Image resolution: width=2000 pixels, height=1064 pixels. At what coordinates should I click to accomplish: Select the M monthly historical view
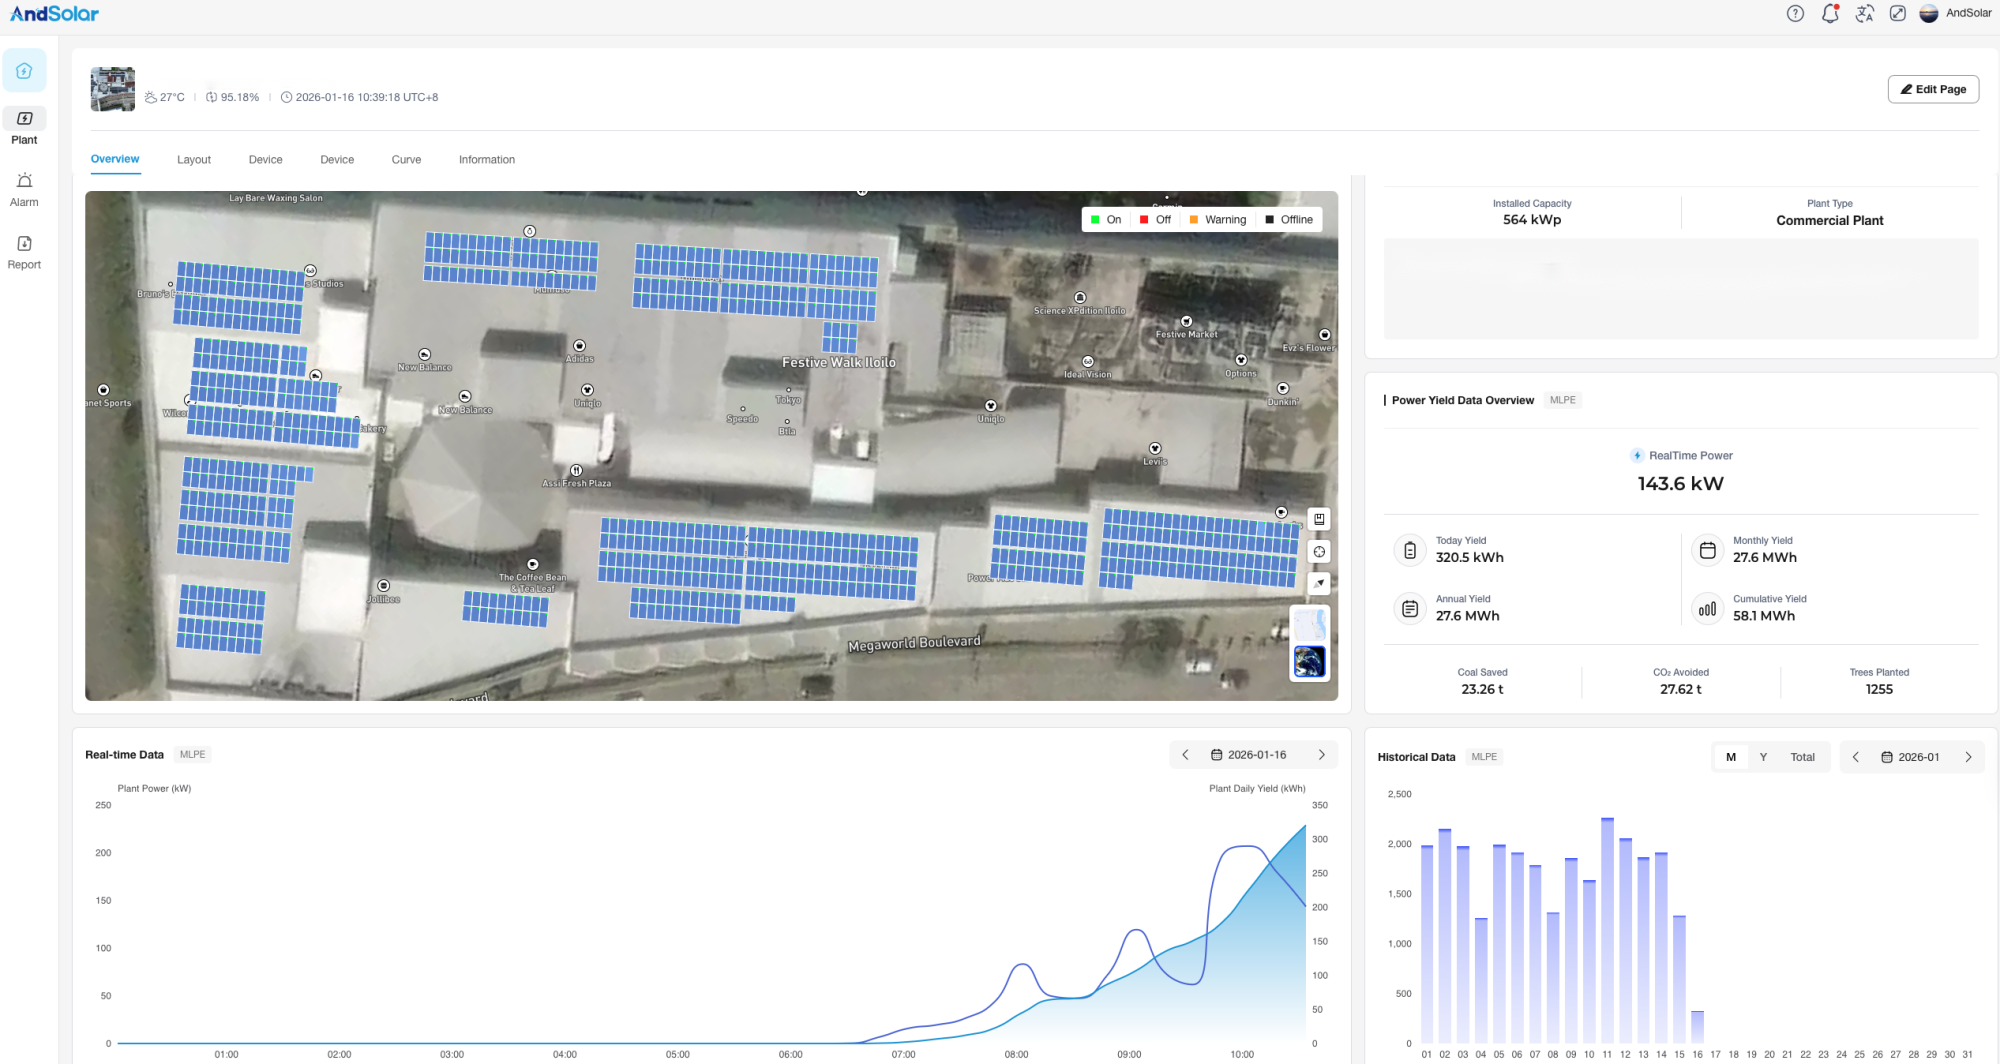click(x=1731, y=757)
